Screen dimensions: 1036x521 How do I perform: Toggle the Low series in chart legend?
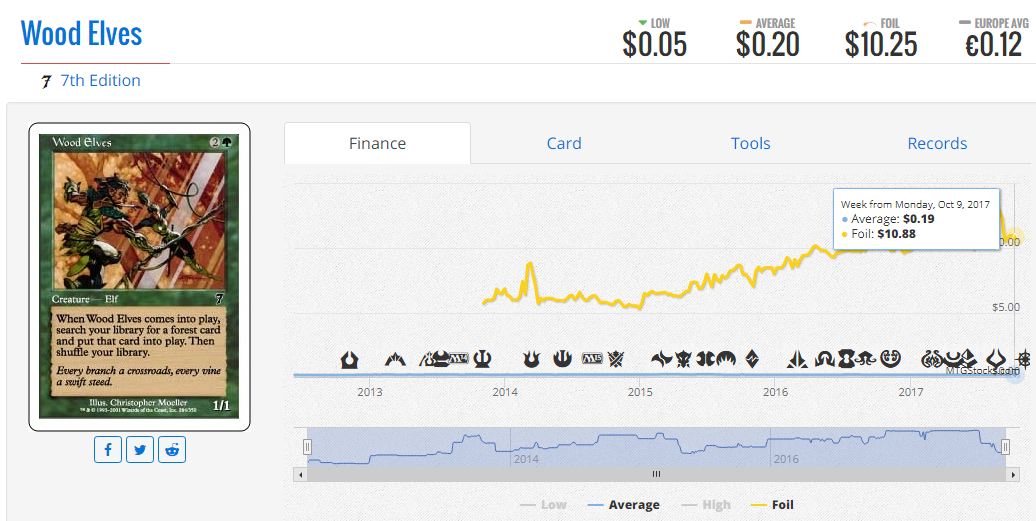(544, 504)
